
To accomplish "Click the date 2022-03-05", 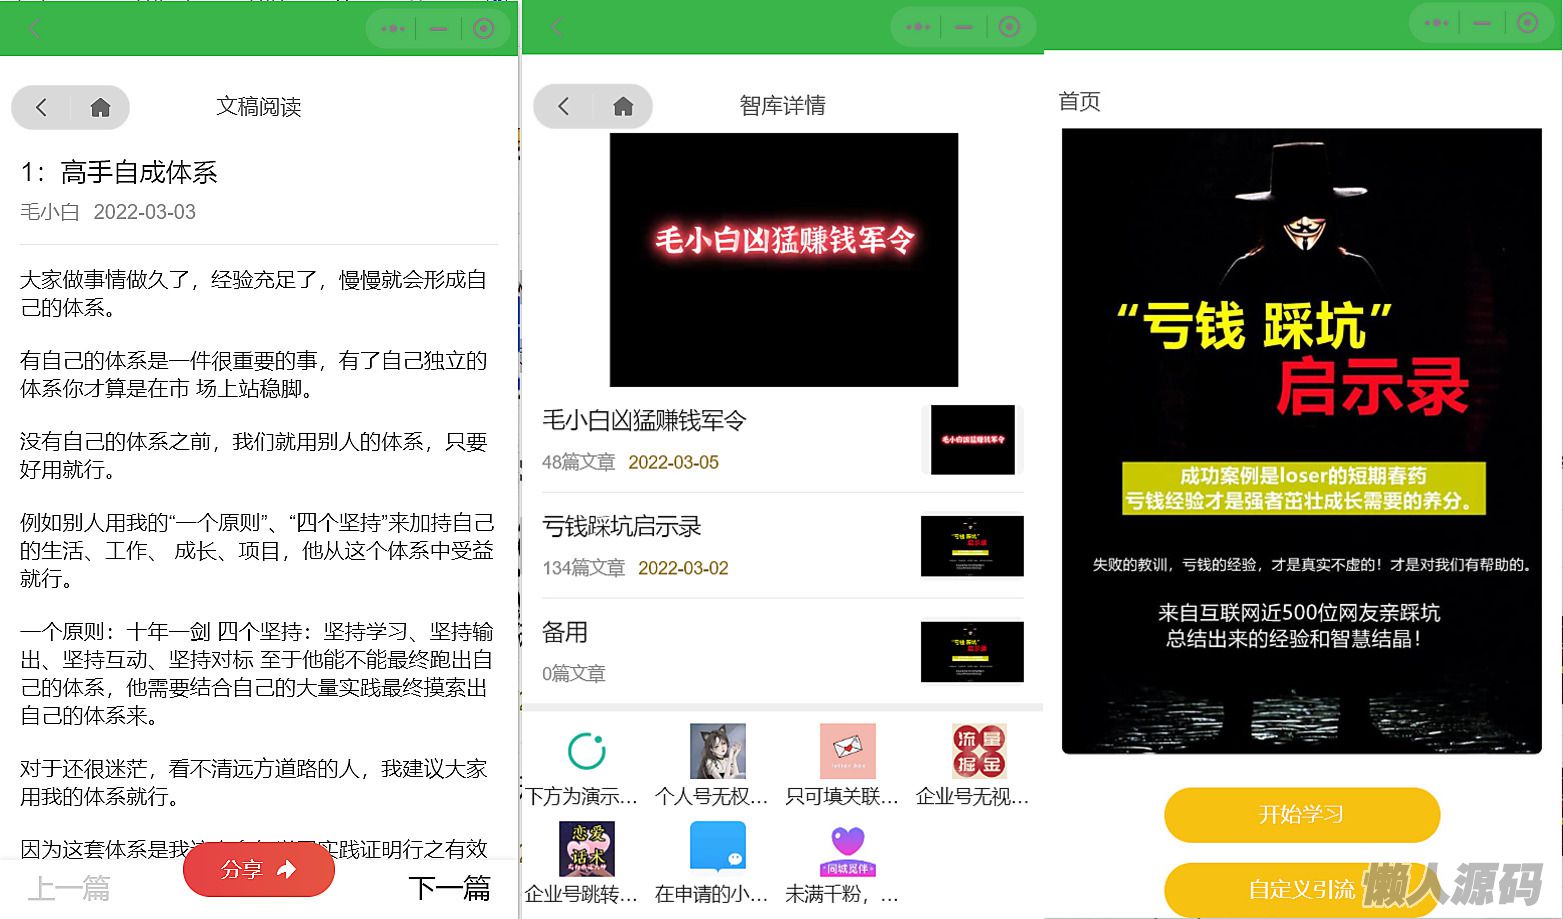I will 674,463.
